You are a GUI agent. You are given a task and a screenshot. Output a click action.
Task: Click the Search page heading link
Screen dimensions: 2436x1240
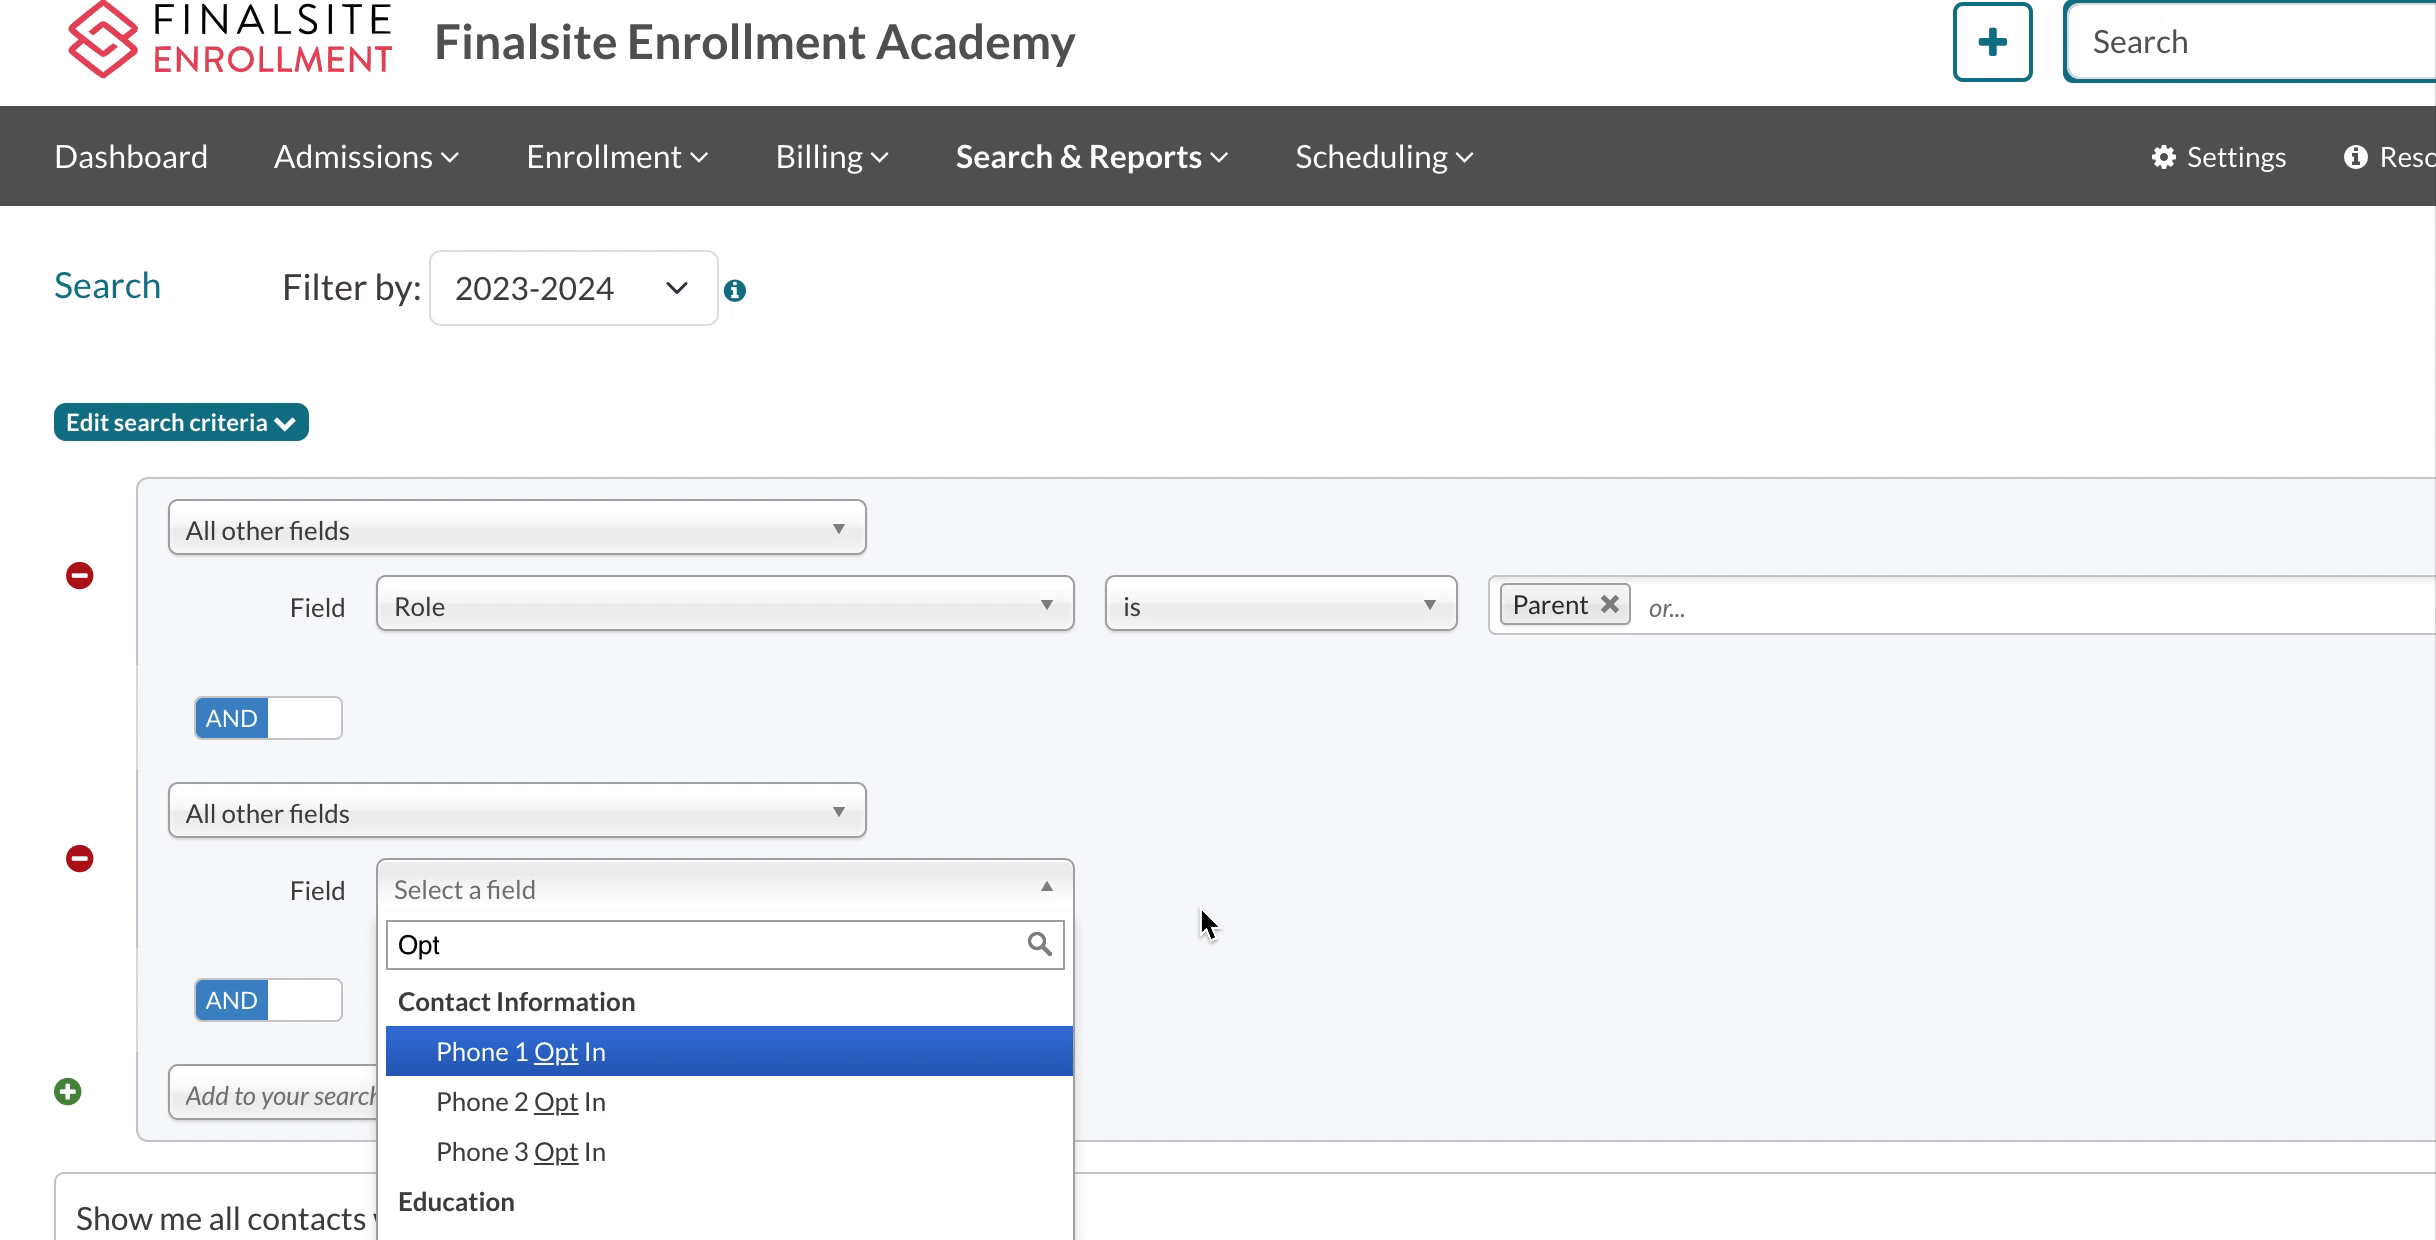pos(107,286)
